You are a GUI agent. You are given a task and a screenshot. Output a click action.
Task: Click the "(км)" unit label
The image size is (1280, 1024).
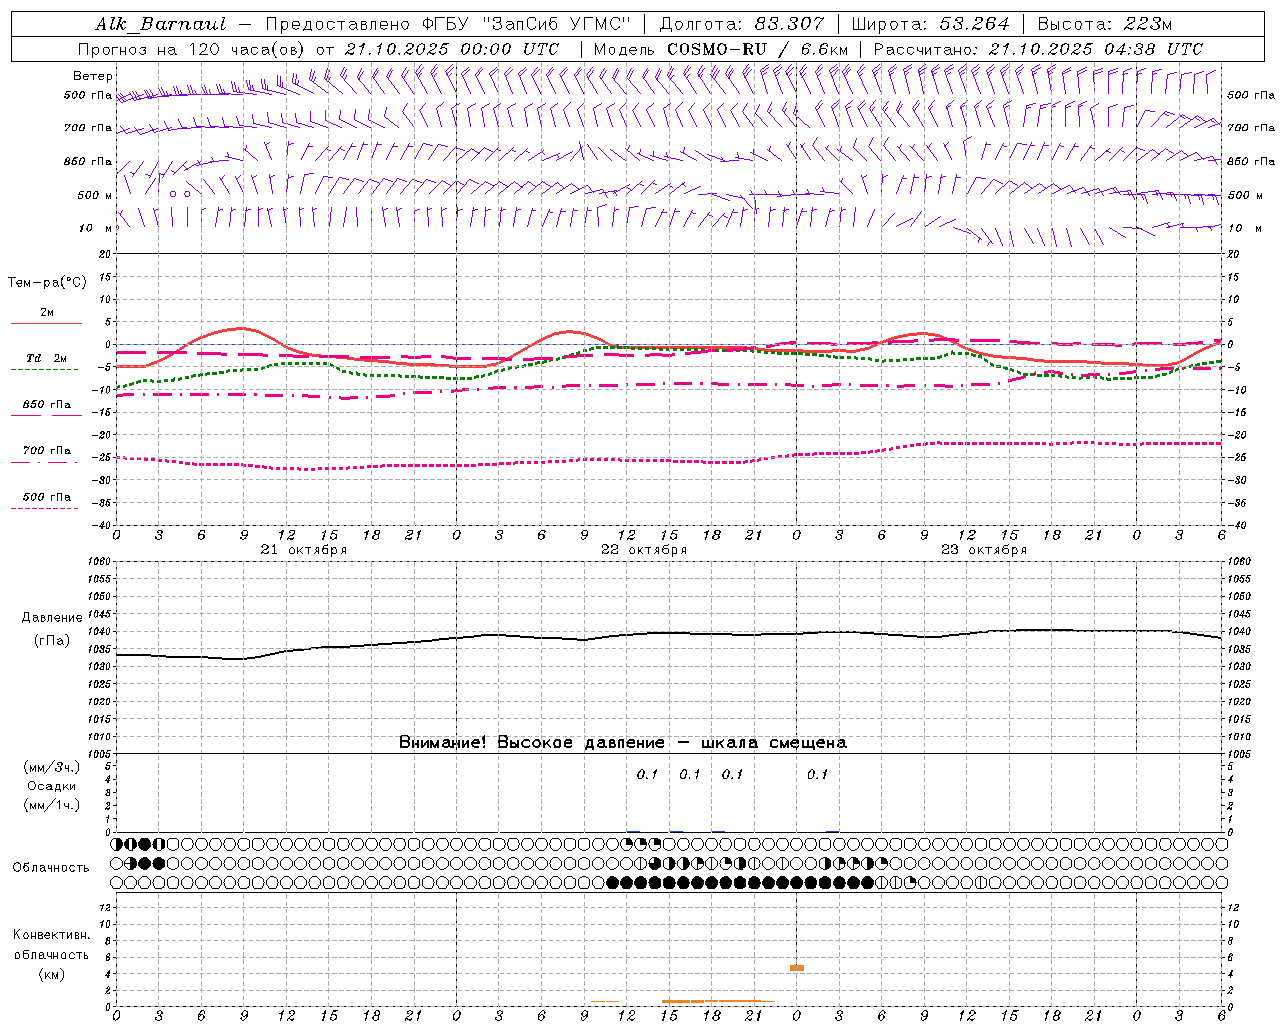[x=51, y=974]
